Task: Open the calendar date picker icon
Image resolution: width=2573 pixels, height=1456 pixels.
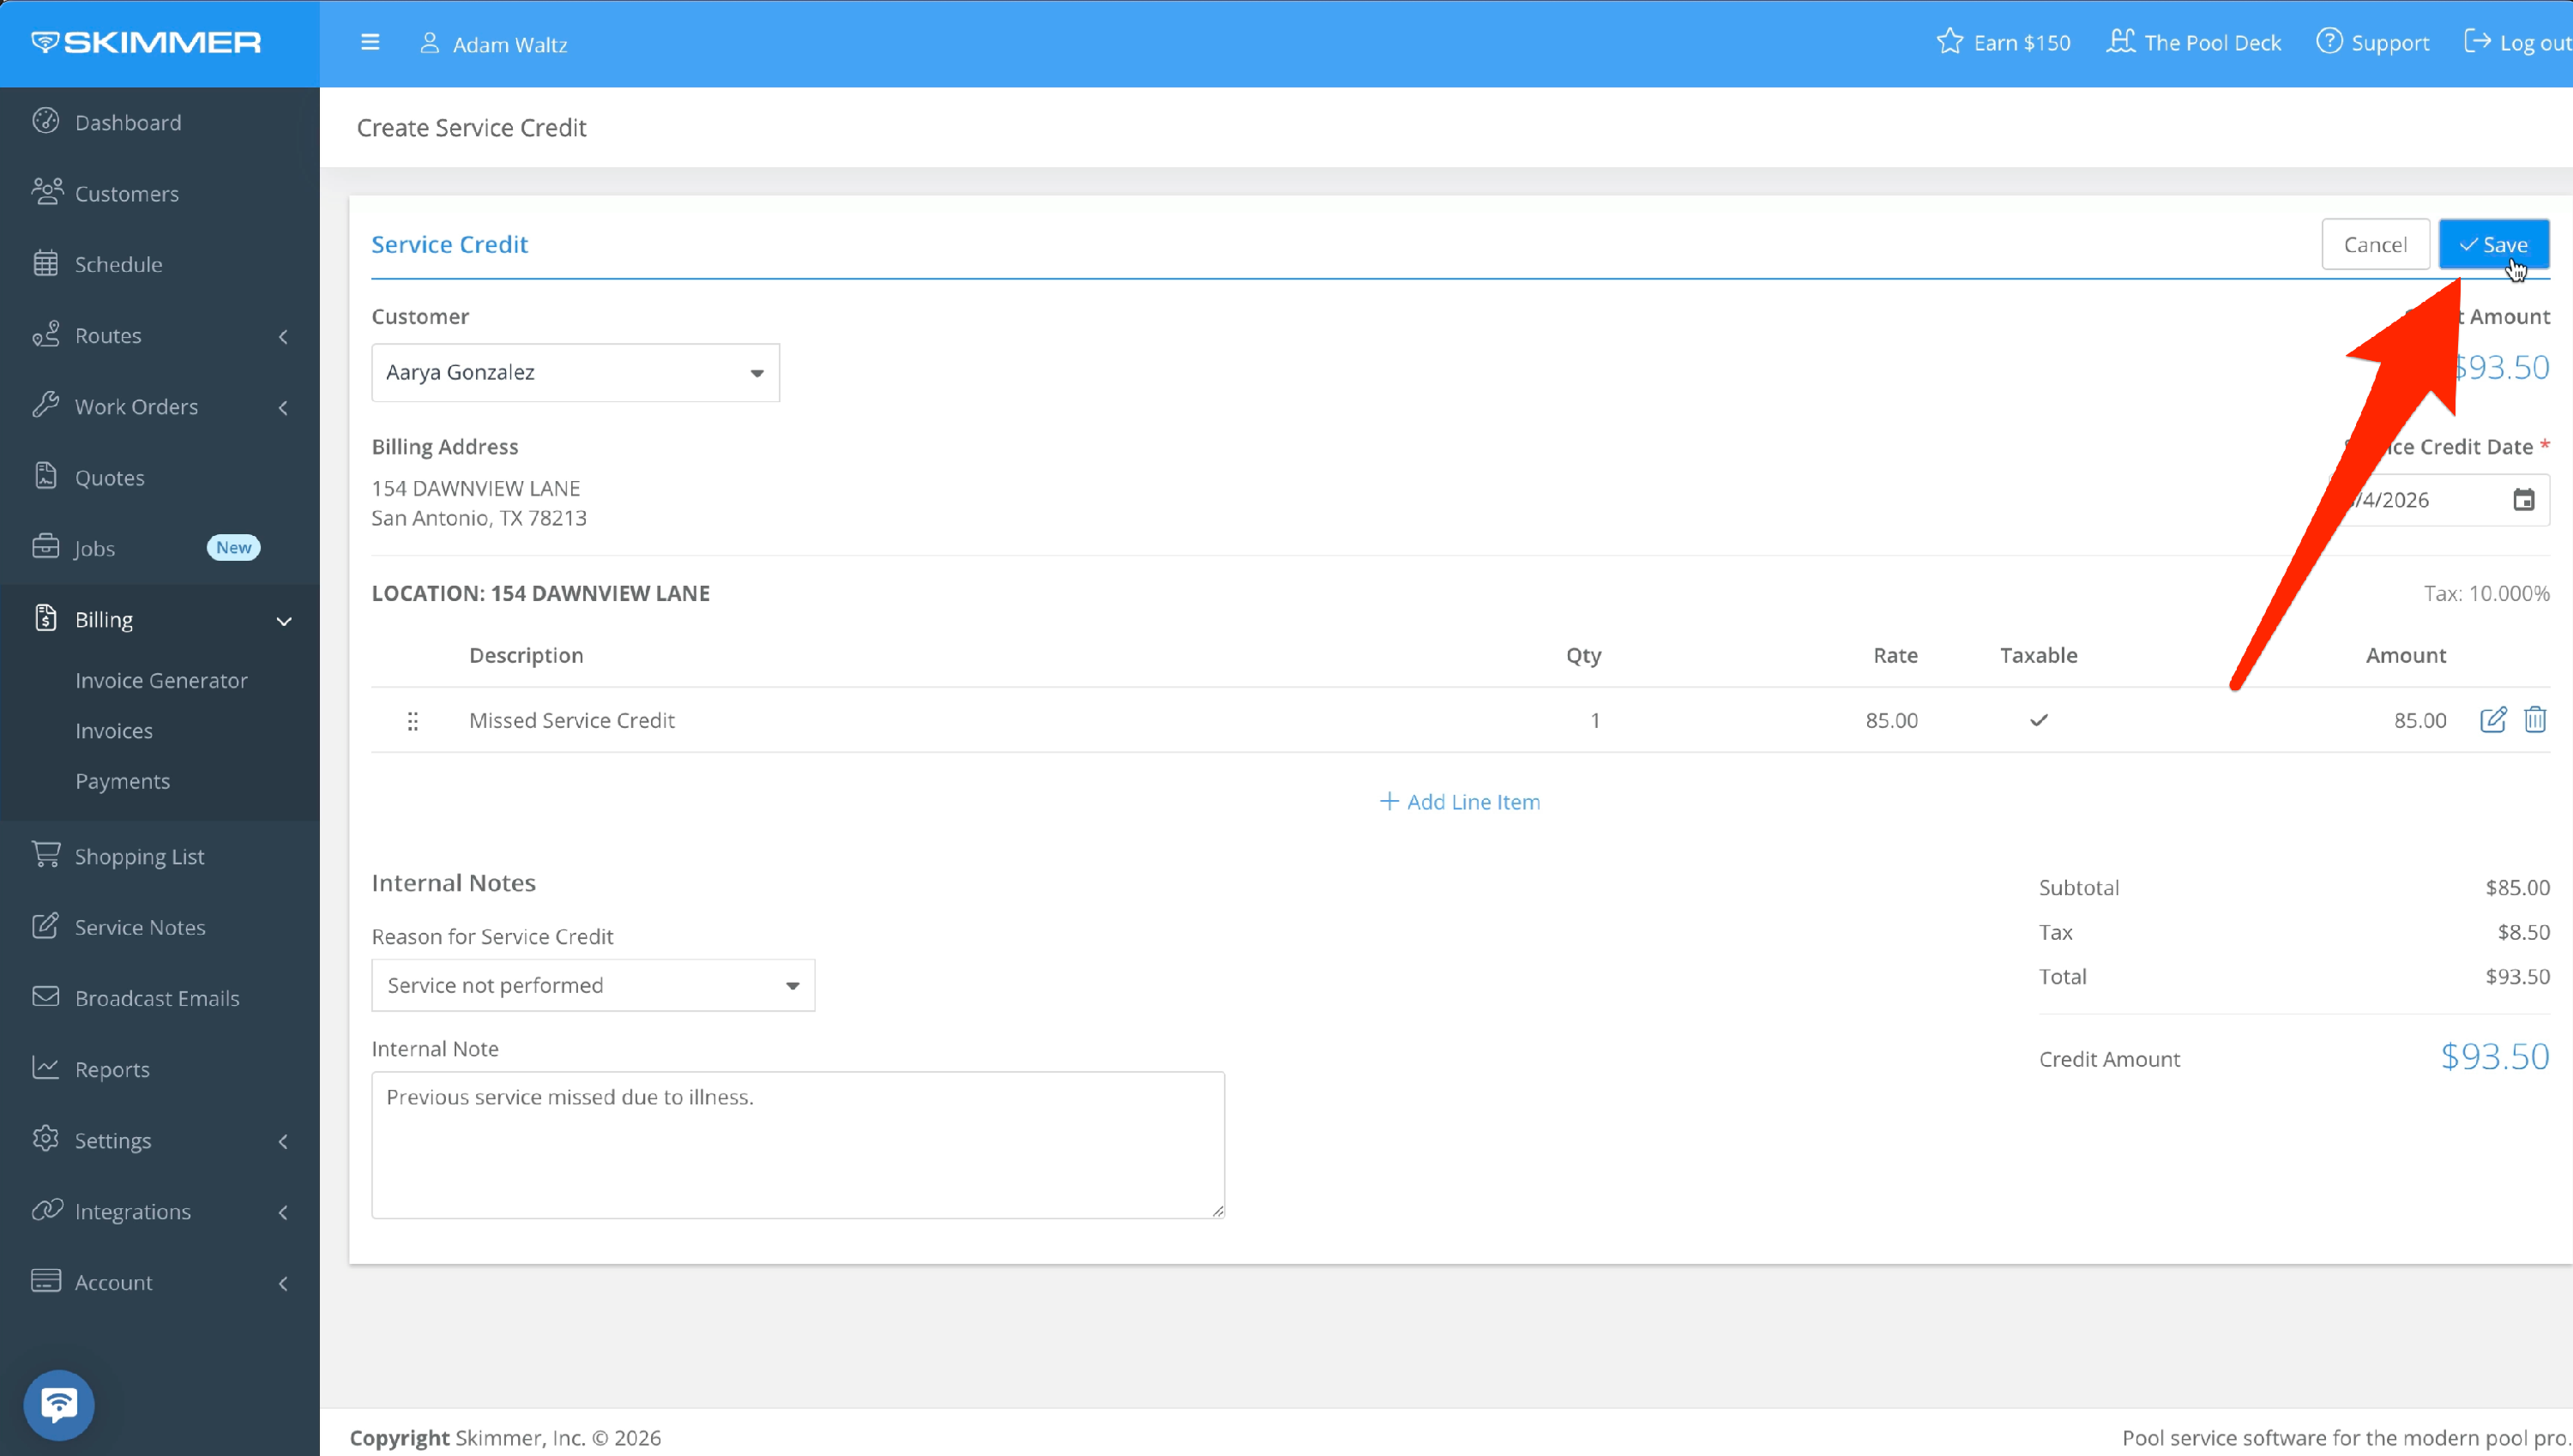Action: coord(2523,499)
